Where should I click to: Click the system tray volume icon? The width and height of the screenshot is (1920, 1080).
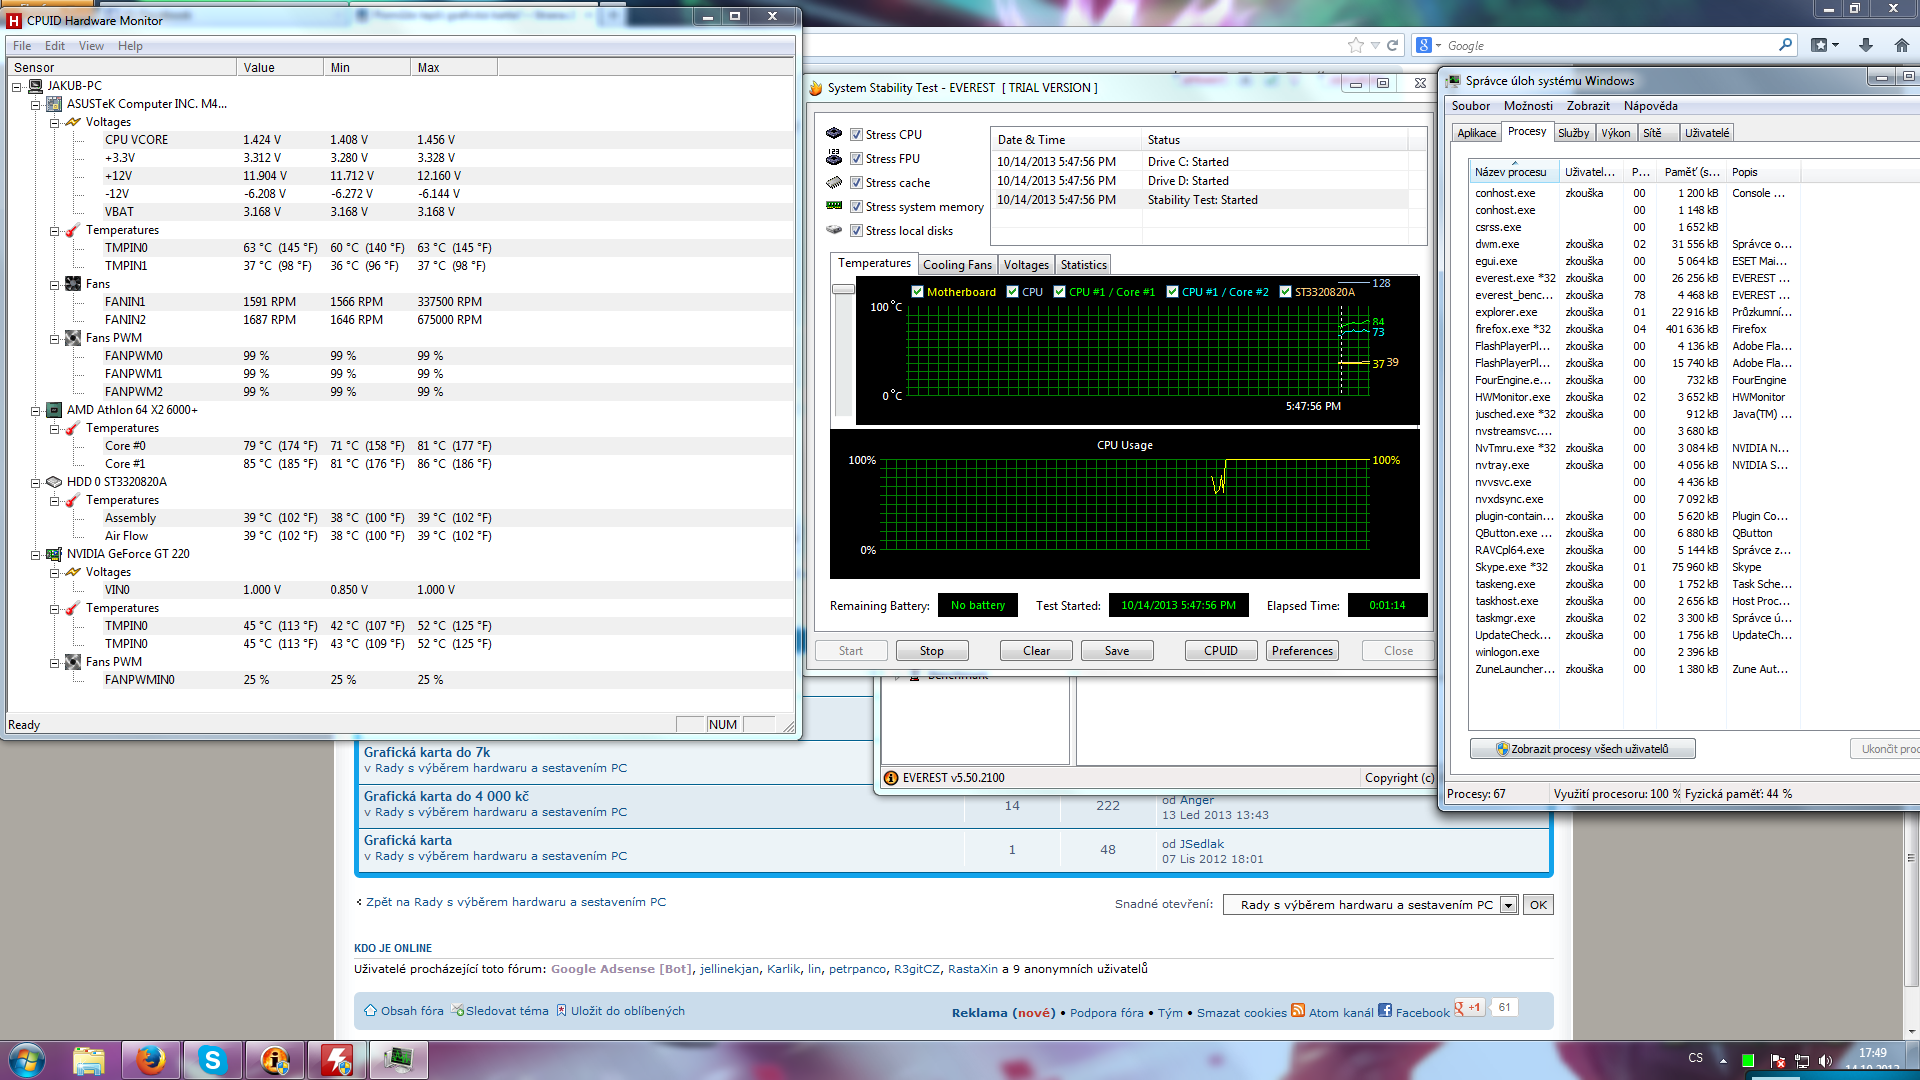click(1825, 1060)
